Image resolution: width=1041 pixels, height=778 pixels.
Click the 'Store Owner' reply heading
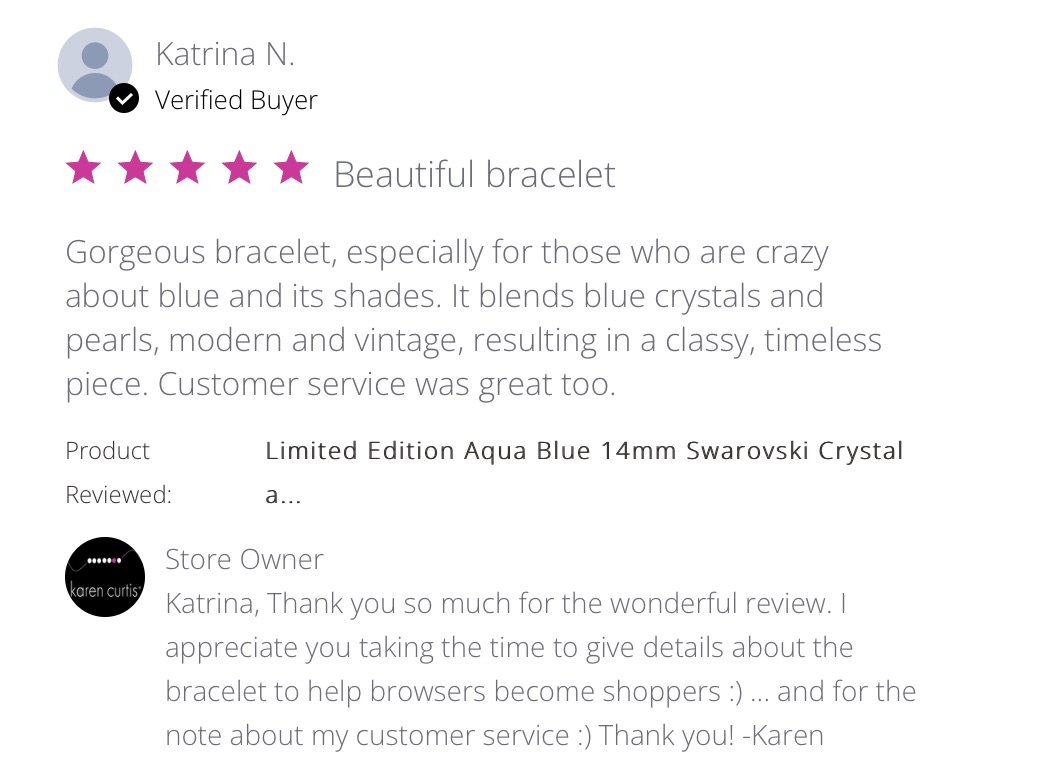click(244, 560)
